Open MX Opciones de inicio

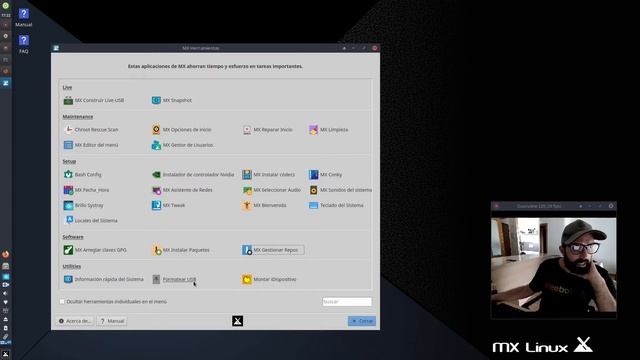pos(182,129)
